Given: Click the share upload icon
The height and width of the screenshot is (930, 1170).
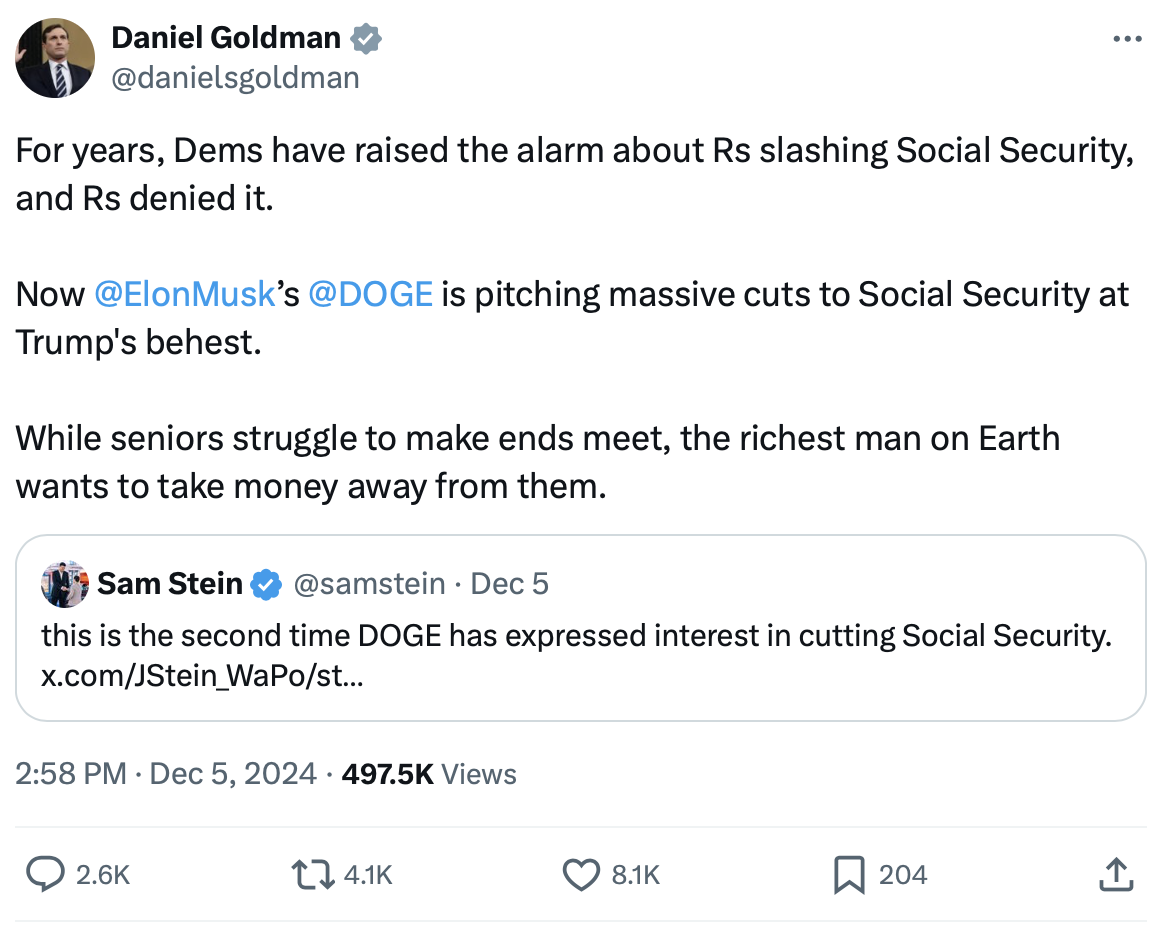Looking at the screenshot, I should click(x=1114, y=875).
